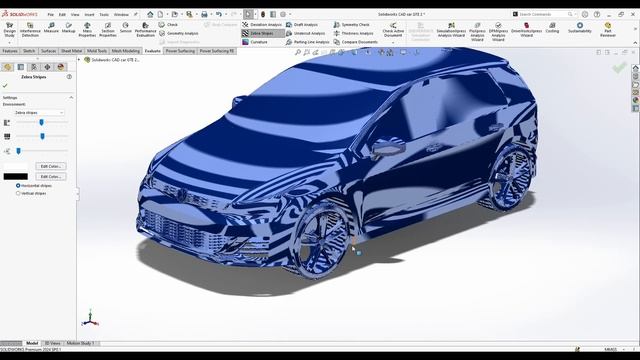The height and width of the screenshot is (360, 640).
Task: Select the Measure tool
Action: 51,28
